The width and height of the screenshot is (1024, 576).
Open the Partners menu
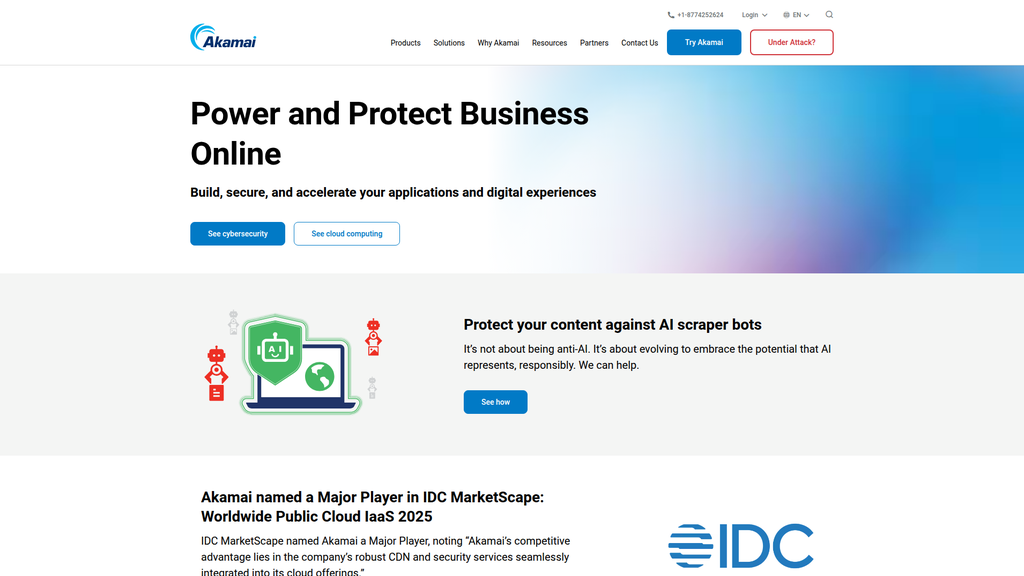pyautogui.click(x=594, y=43)
